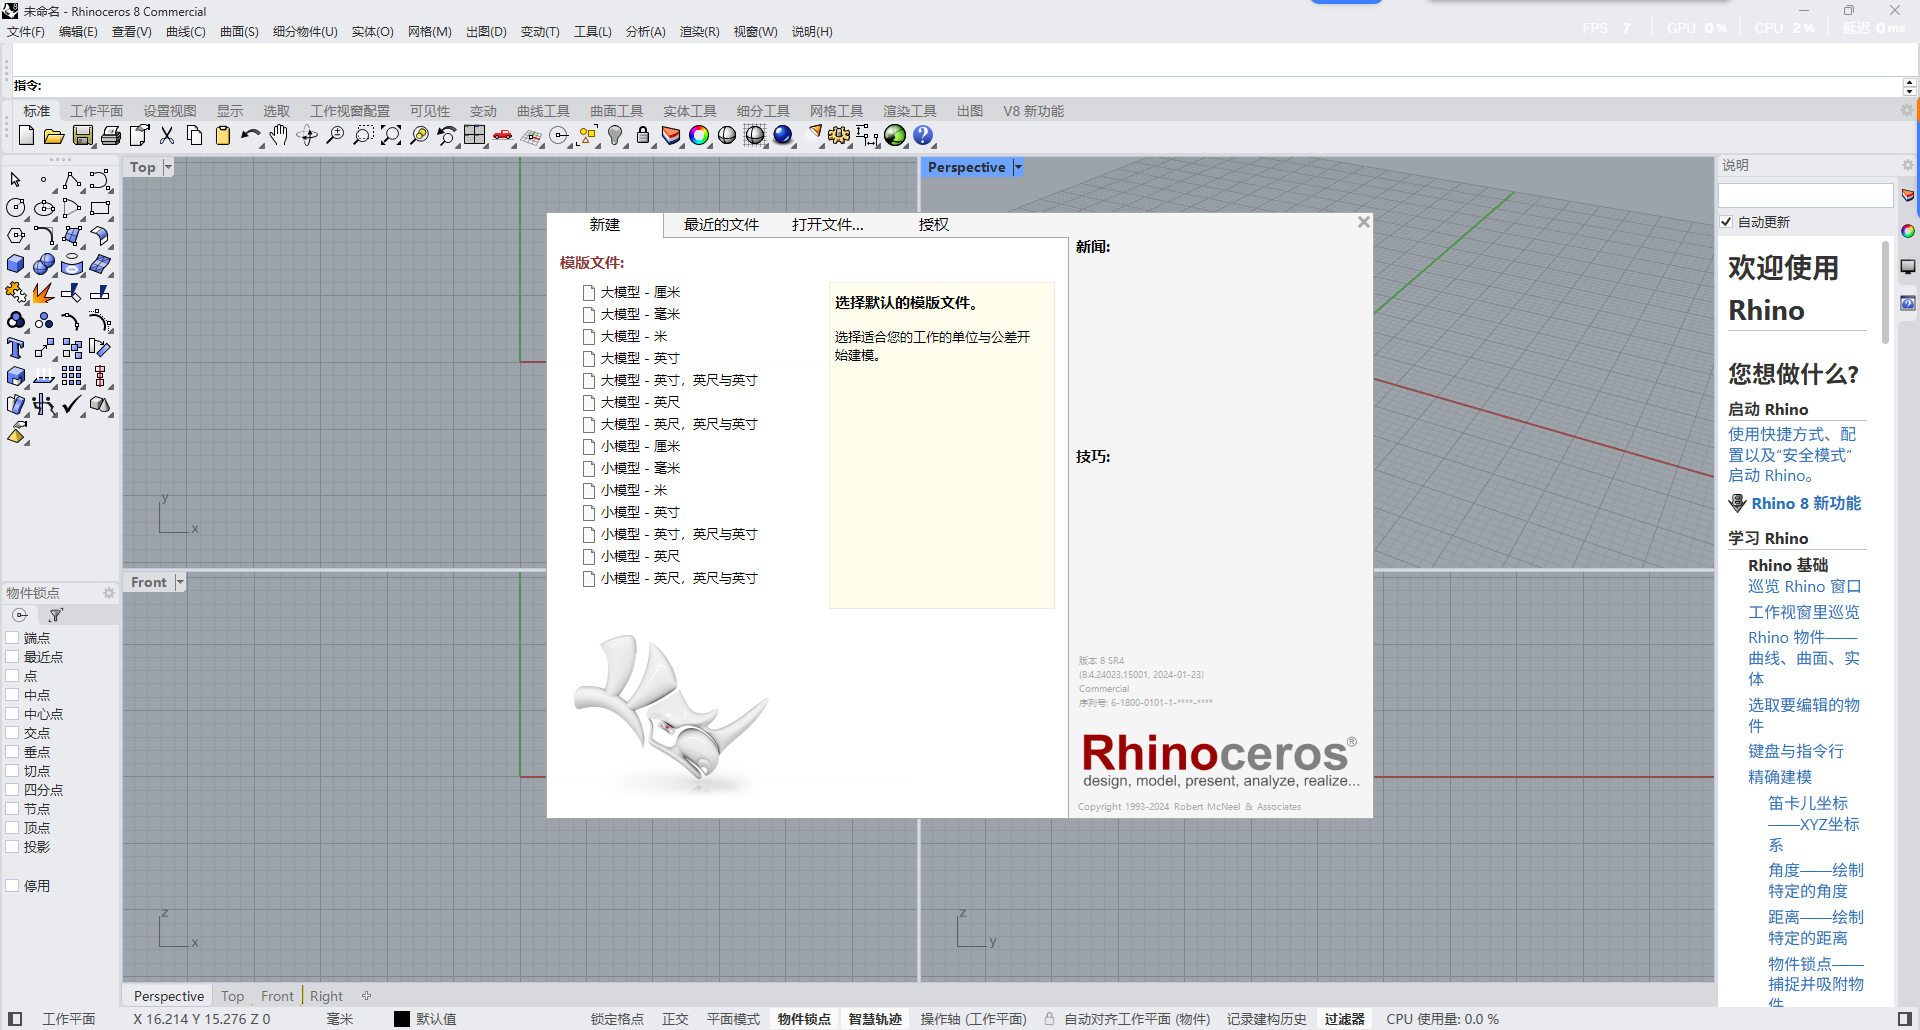Open the Perspective viewport dropdown menu
Screen dimensions: 1920x1030
tap(1018, 167)
